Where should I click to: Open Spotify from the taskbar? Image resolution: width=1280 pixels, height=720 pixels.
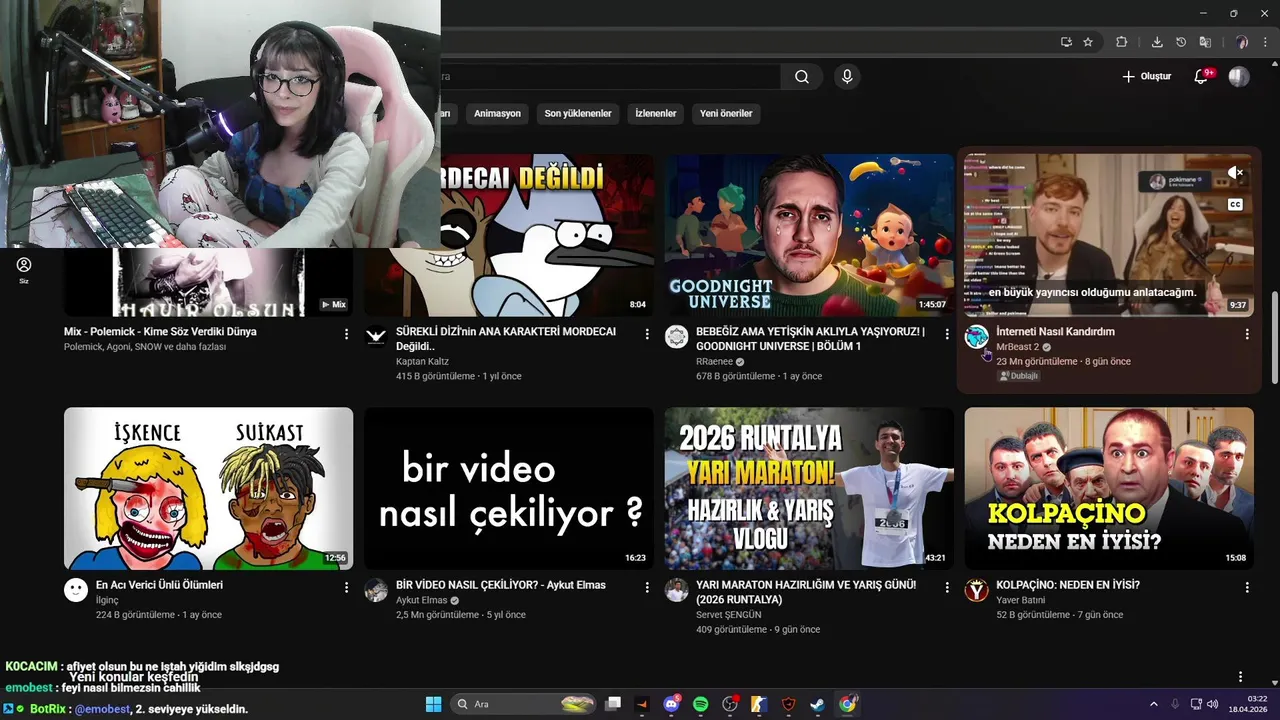[700, 704]
